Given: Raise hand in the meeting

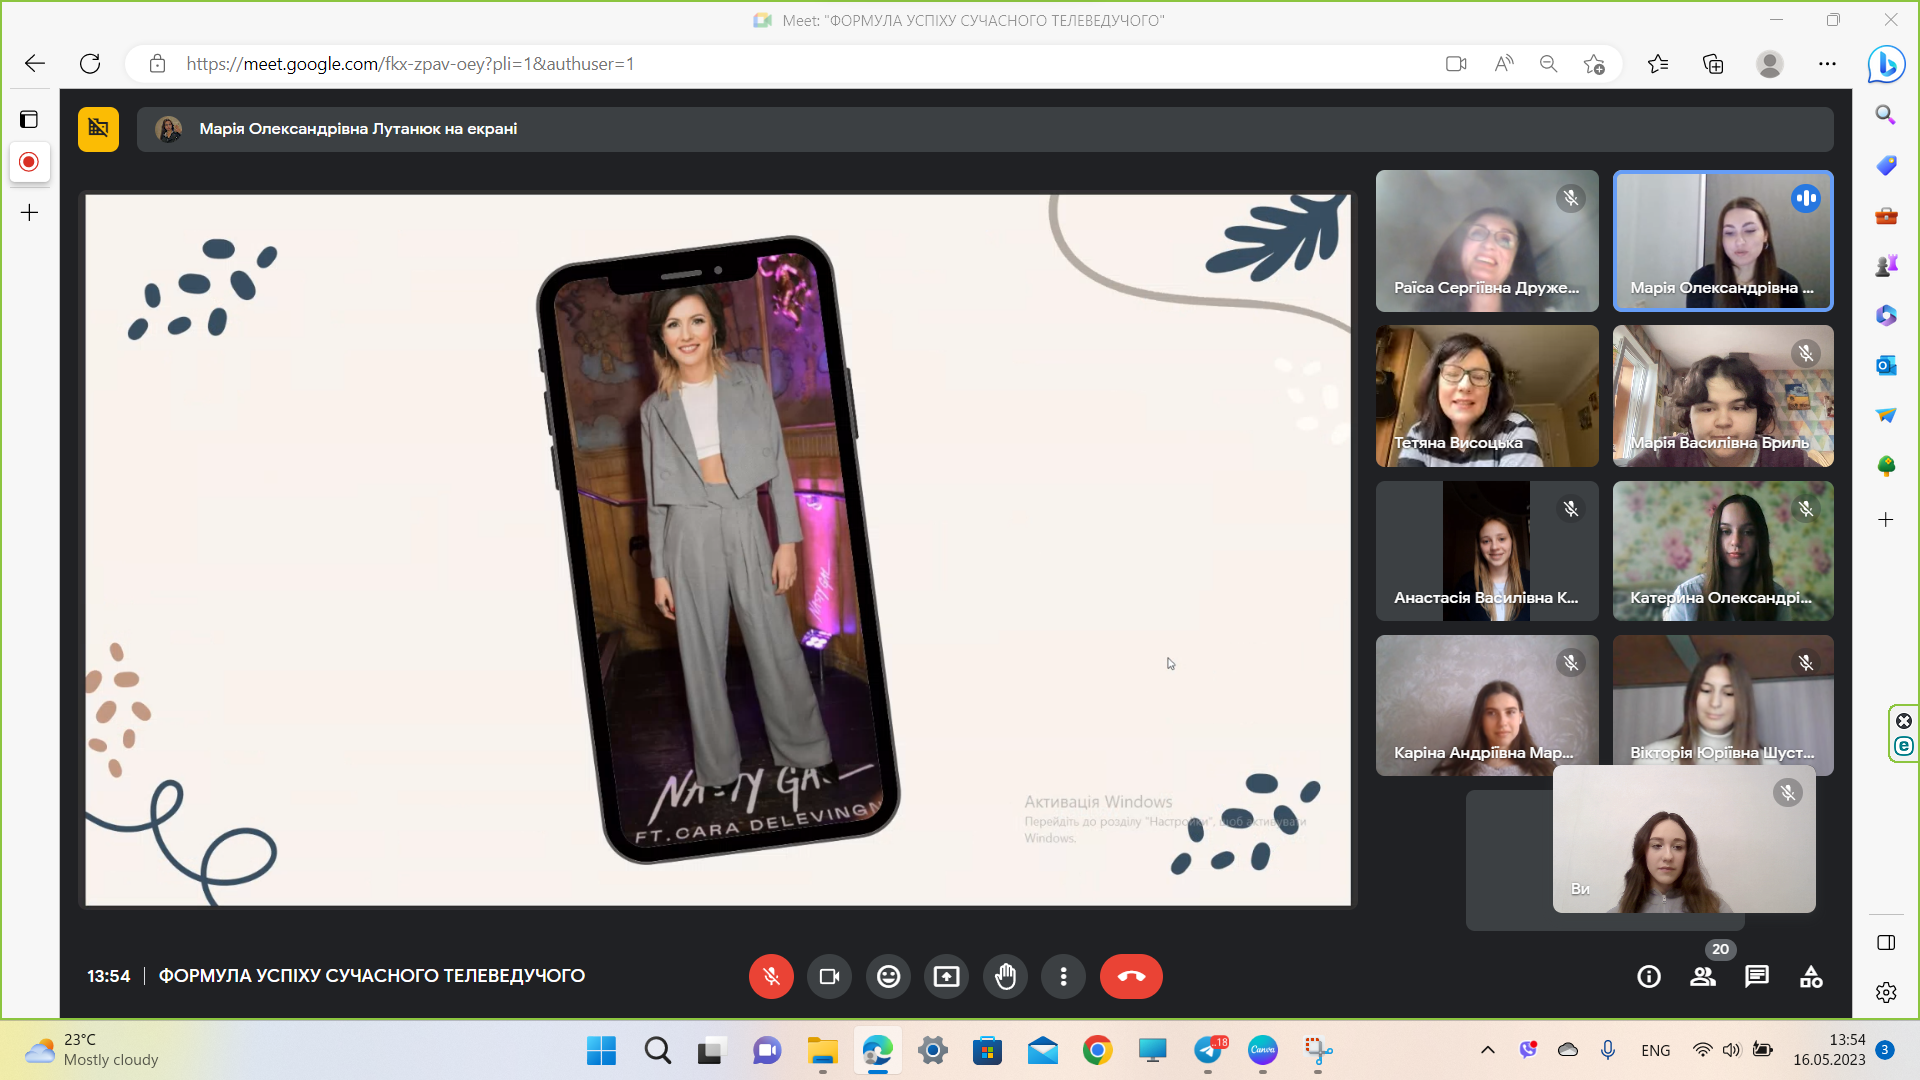Looking at the screenshot, I should (x=1005, y=976).
